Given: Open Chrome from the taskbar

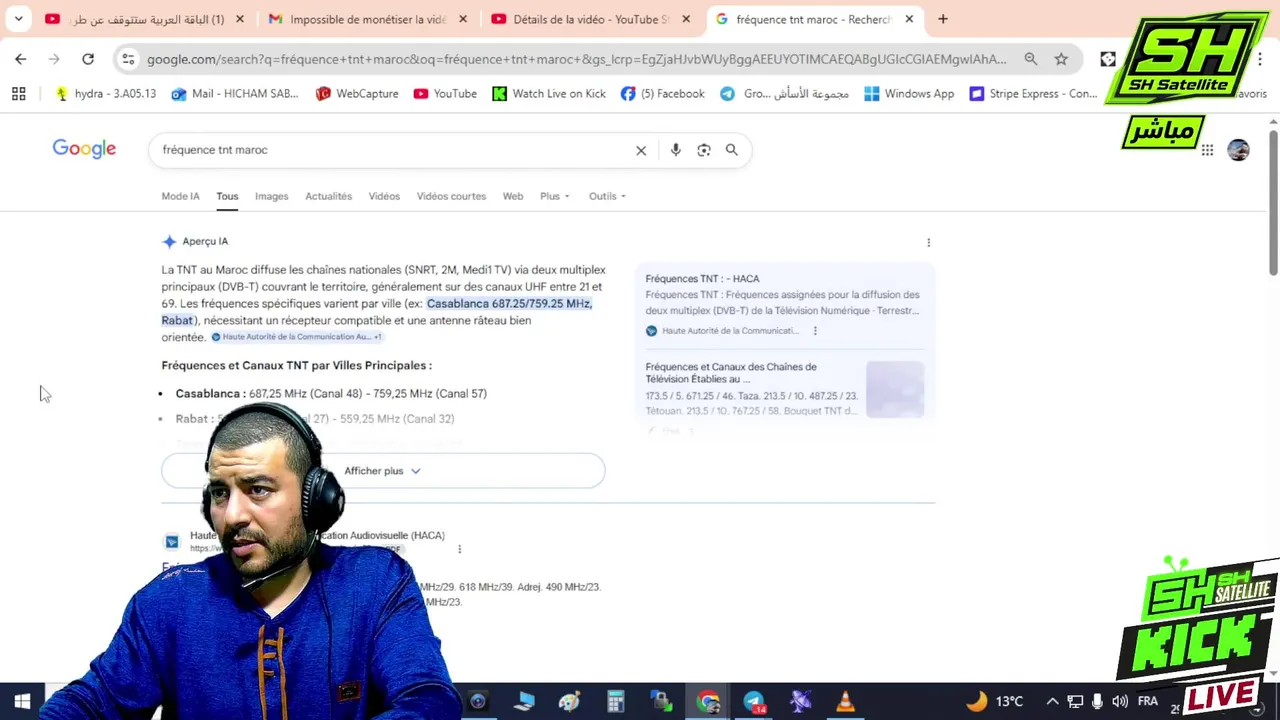Looking at the screenshot, I should tap(708, 701).
